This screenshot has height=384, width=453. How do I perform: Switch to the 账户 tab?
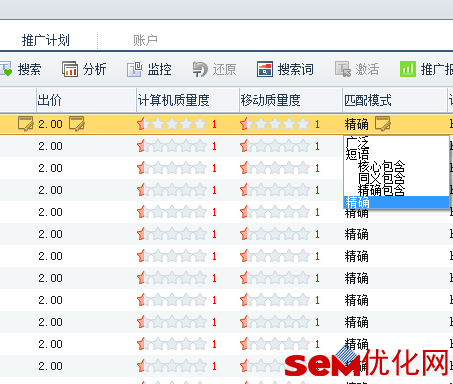tap(145, 40)
